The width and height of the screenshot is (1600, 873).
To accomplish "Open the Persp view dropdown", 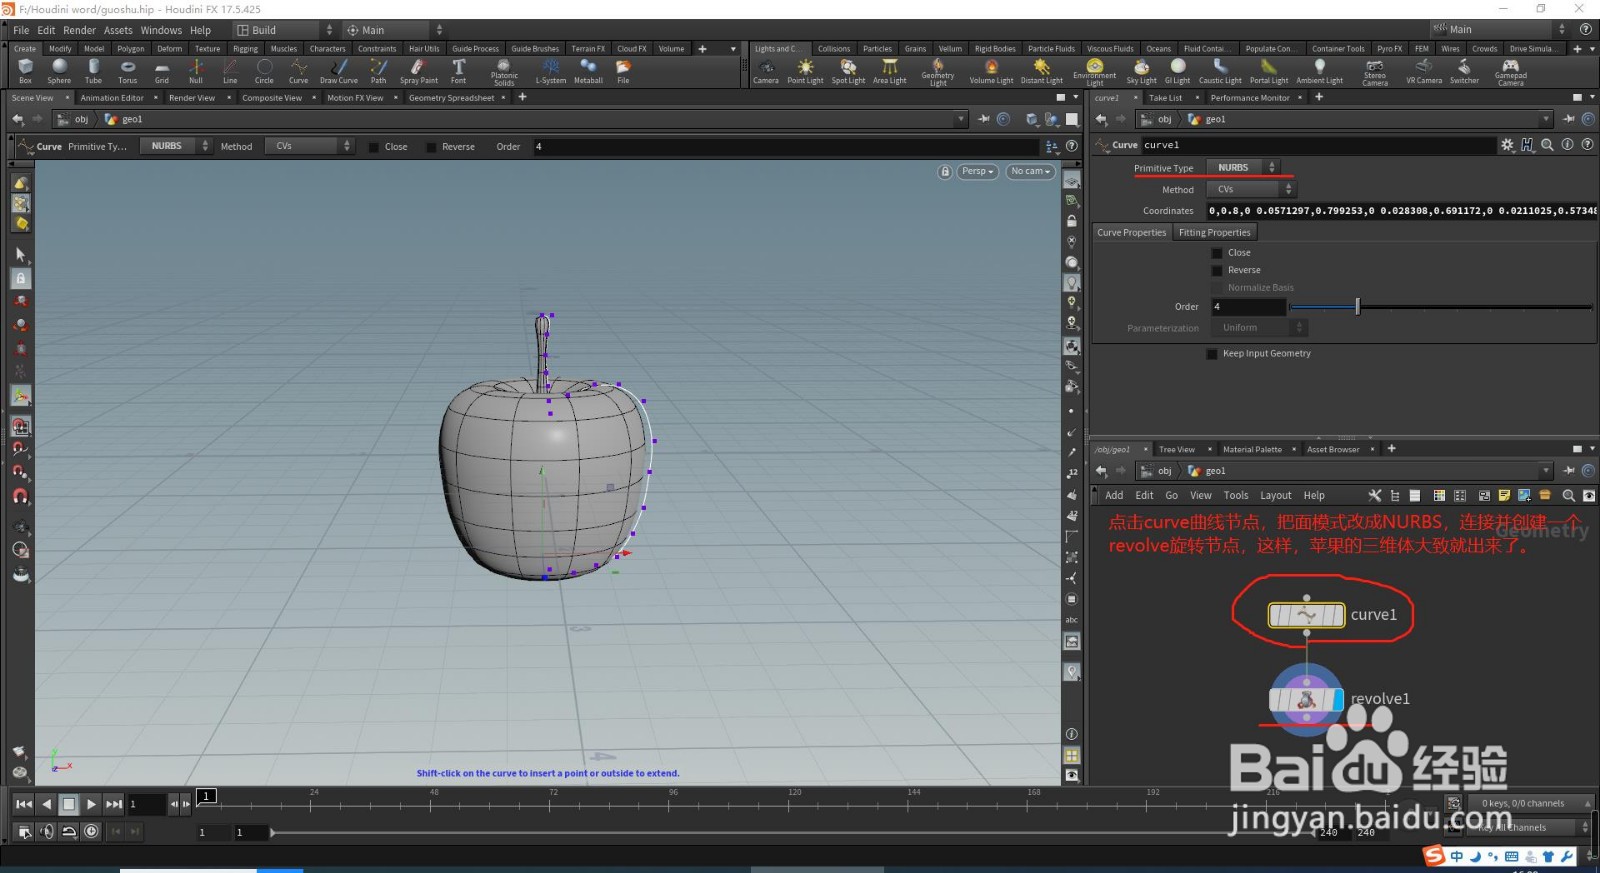I will [x=978, y=171].
